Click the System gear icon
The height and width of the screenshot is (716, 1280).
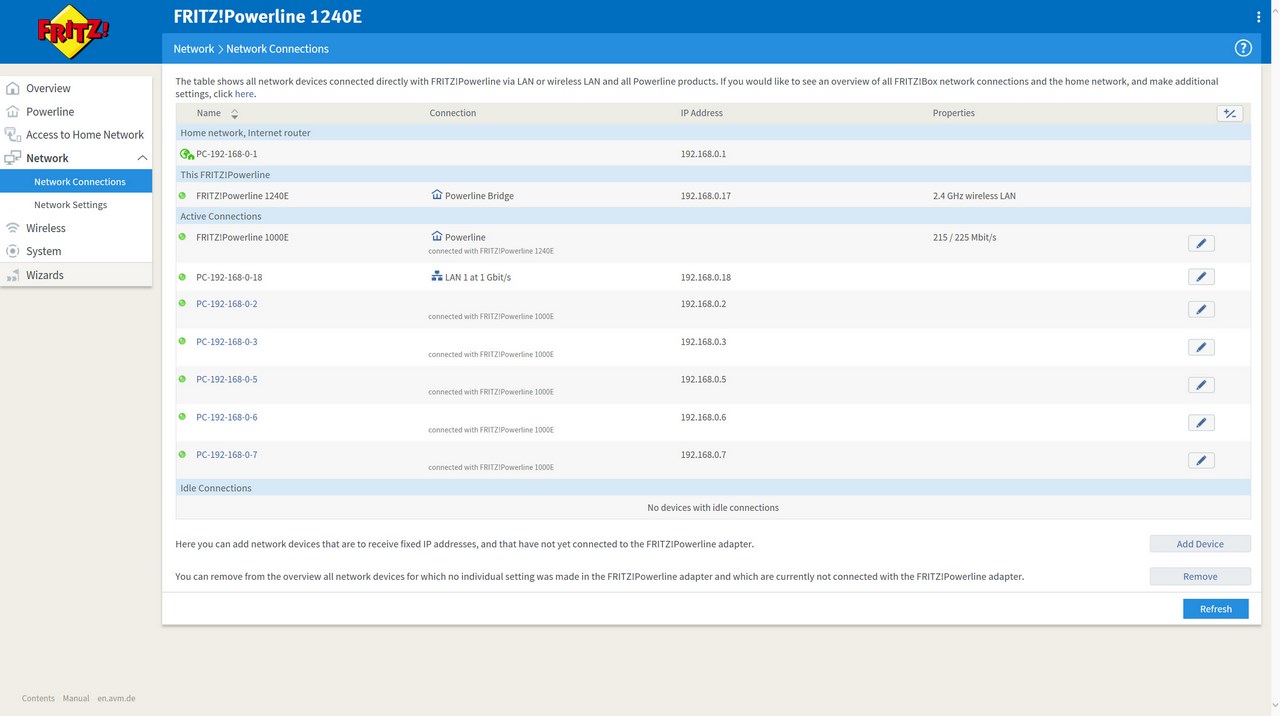click(13, 251)
